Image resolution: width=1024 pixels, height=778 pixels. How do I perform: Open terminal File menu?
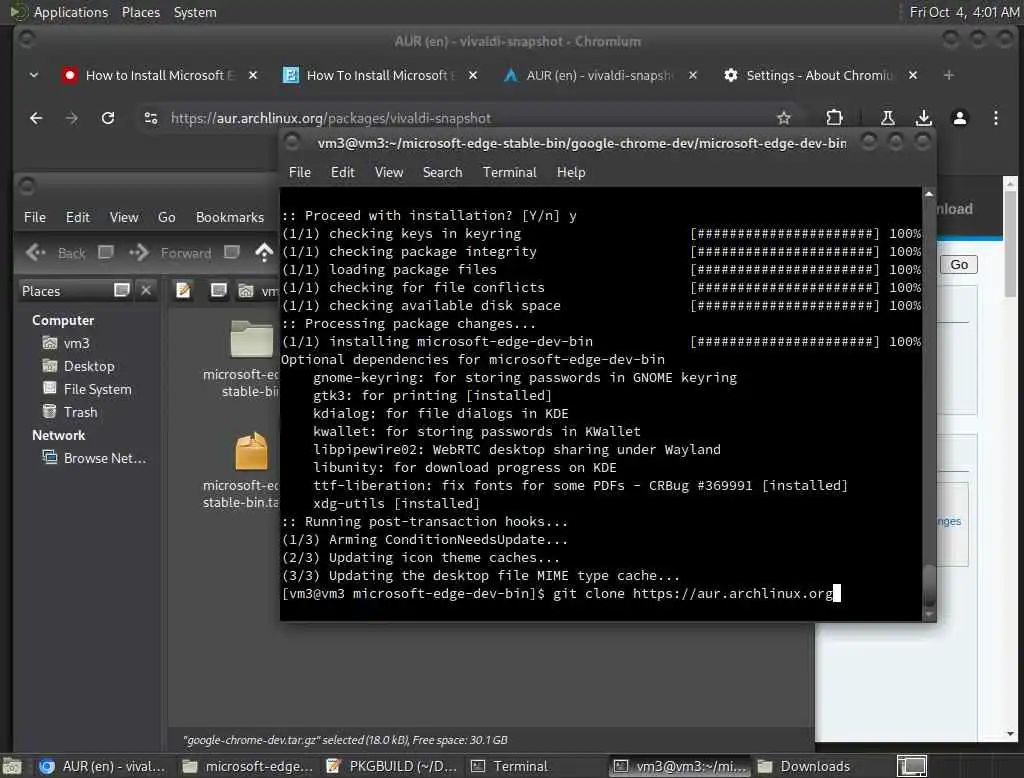(300, 172)
